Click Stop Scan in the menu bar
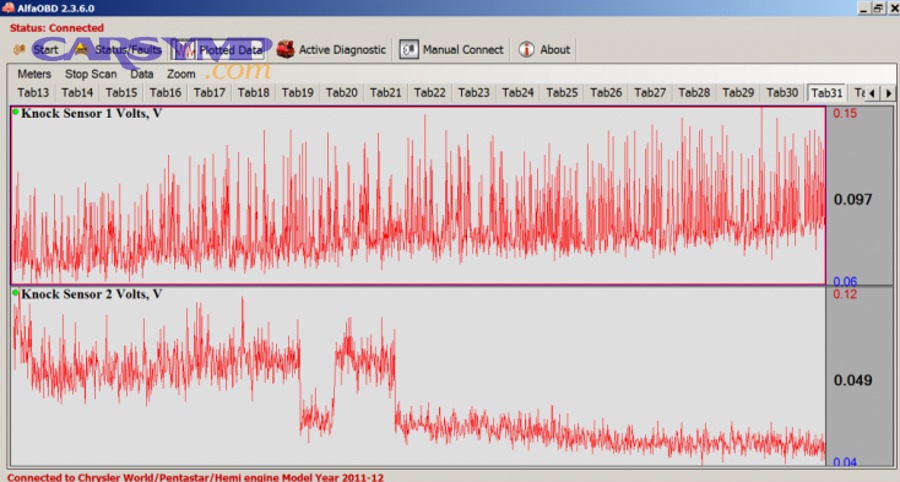The height and width of the screenshot is (482, 900). (91, 74)
